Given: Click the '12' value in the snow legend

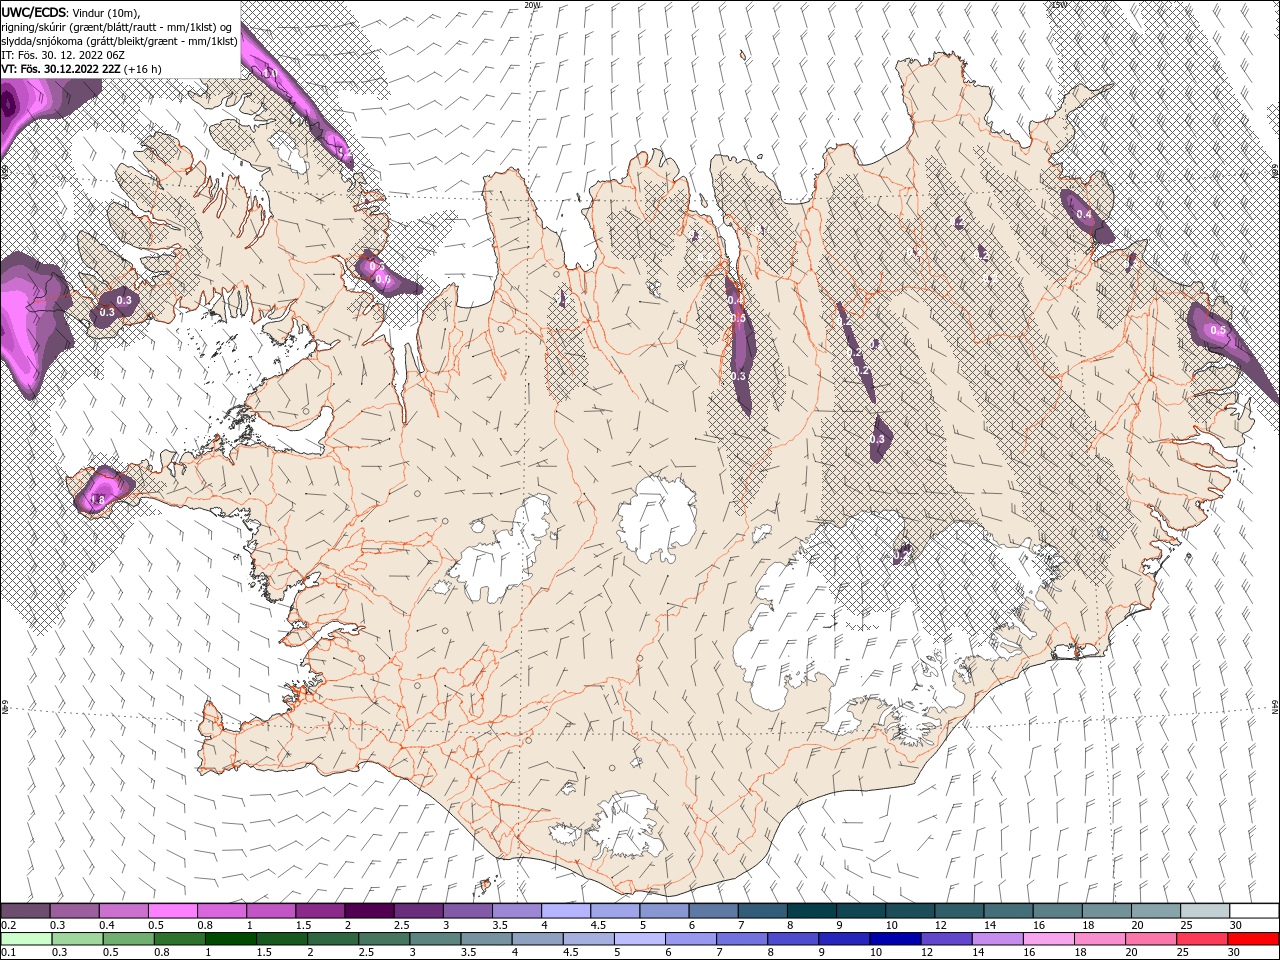Looking at the screenshot, I should tap(941, 925).
